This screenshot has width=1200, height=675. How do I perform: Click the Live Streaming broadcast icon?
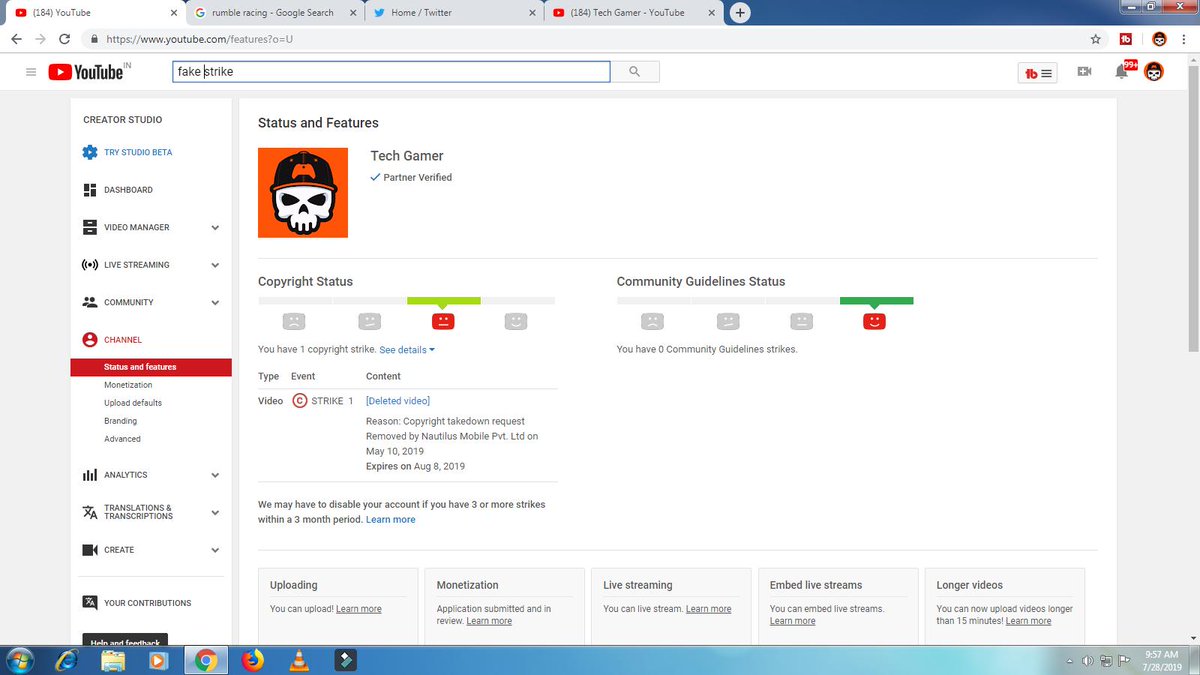90,265
